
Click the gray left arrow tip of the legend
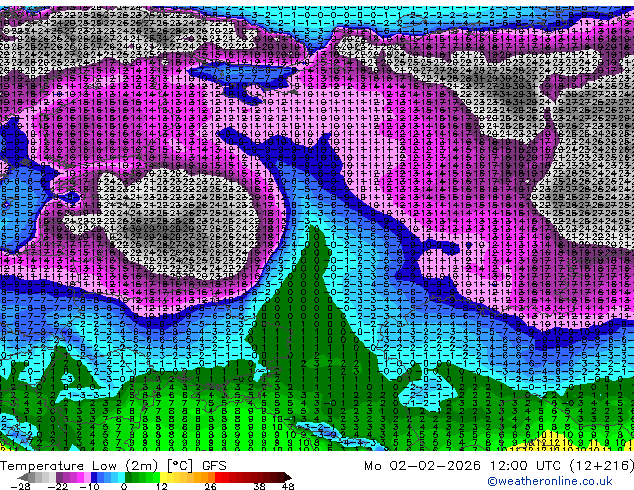pos(22,477)
